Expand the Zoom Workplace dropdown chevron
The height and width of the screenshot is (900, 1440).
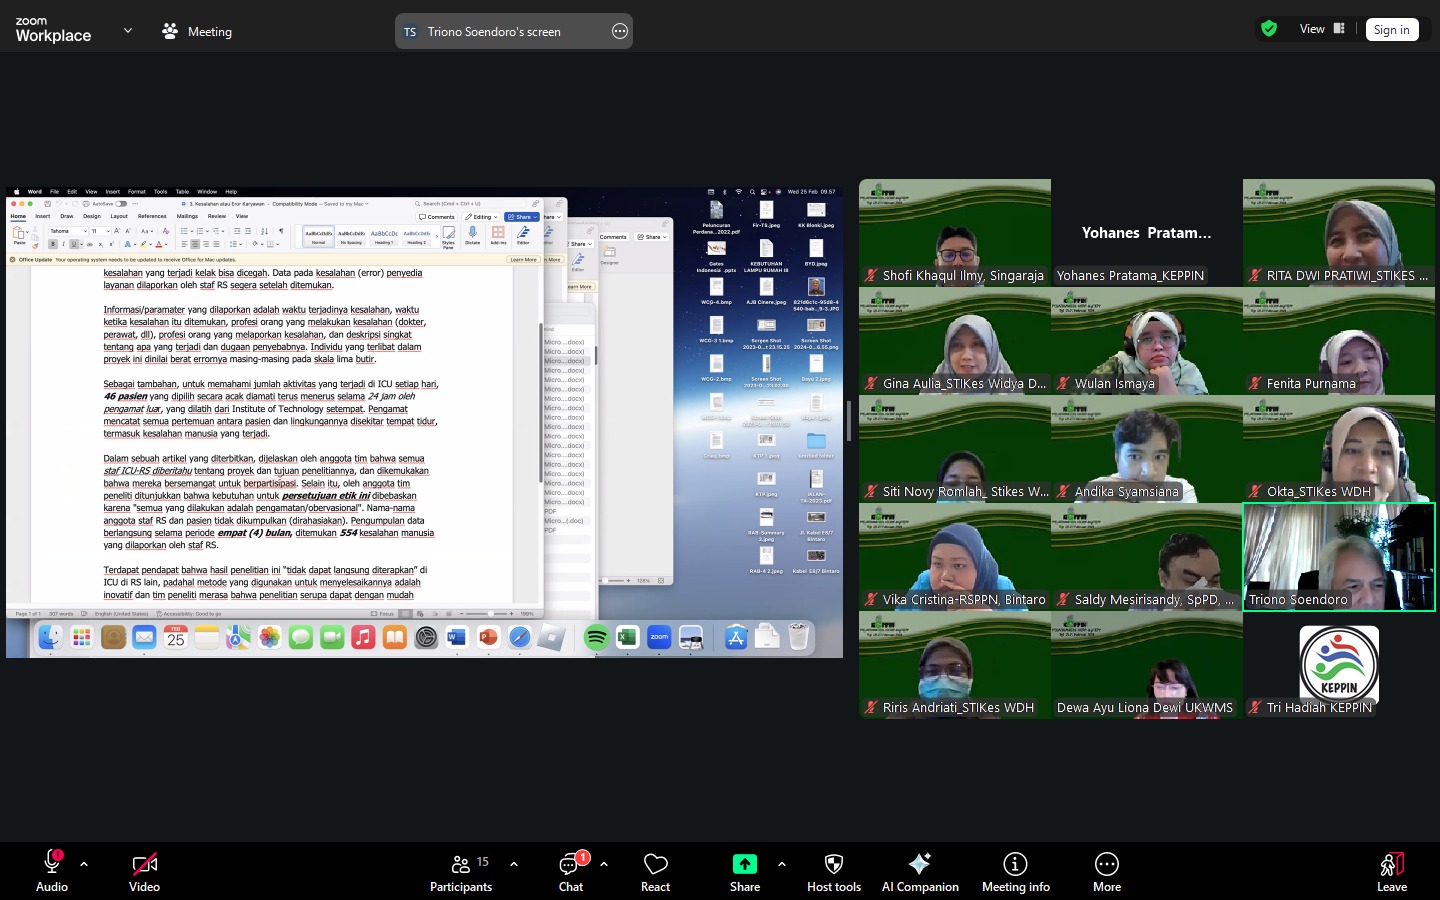click(128, 31)
